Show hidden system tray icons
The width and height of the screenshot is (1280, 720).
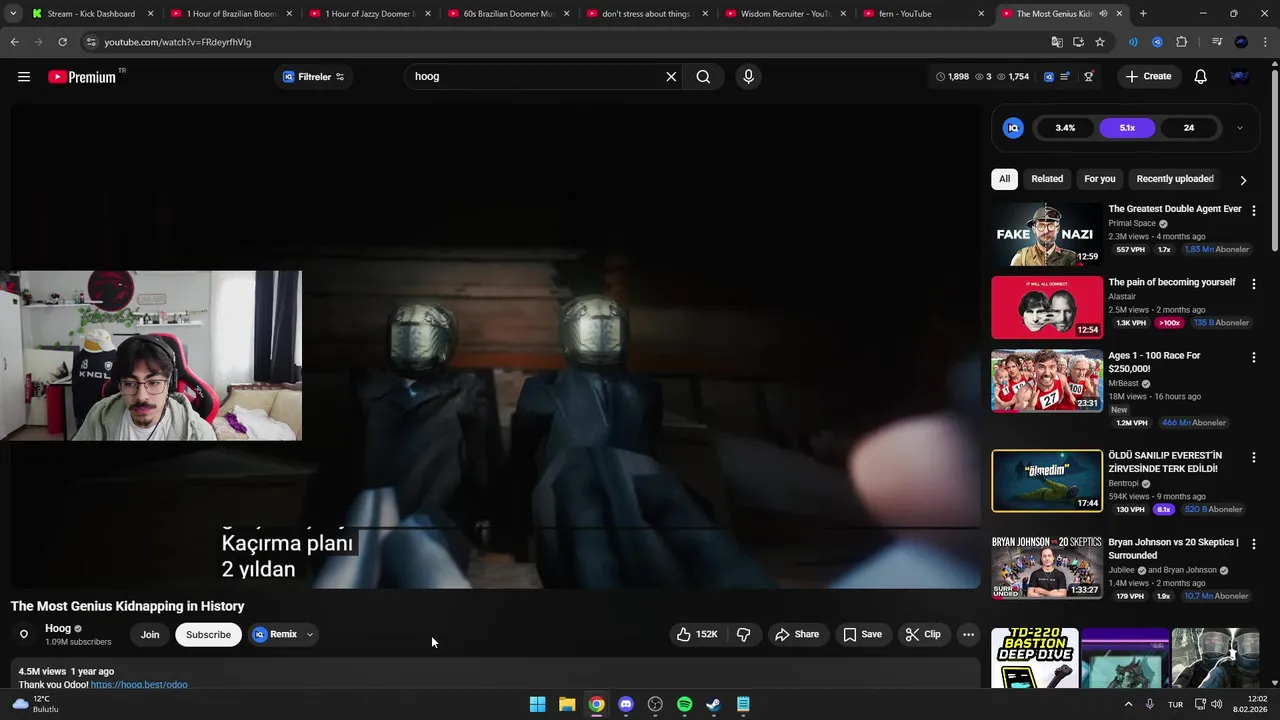pyautogui.click(x=1129, y=704)
